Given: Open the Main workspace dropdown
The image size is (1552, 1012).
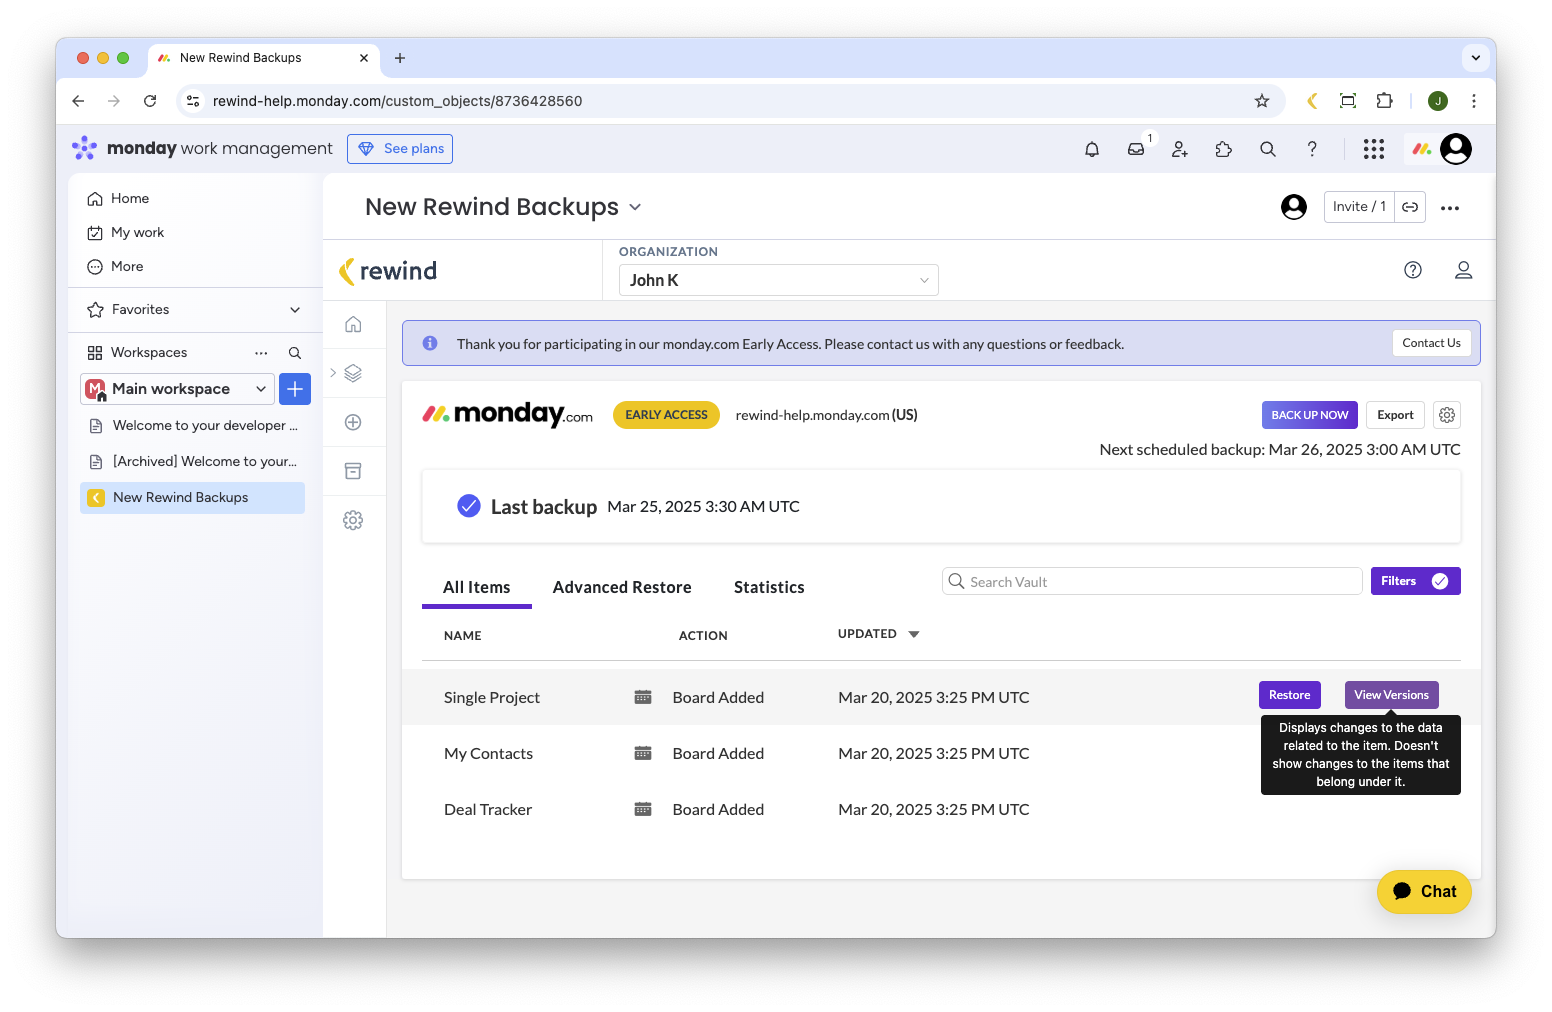Looking at the screenshot, I should (177, 389).
